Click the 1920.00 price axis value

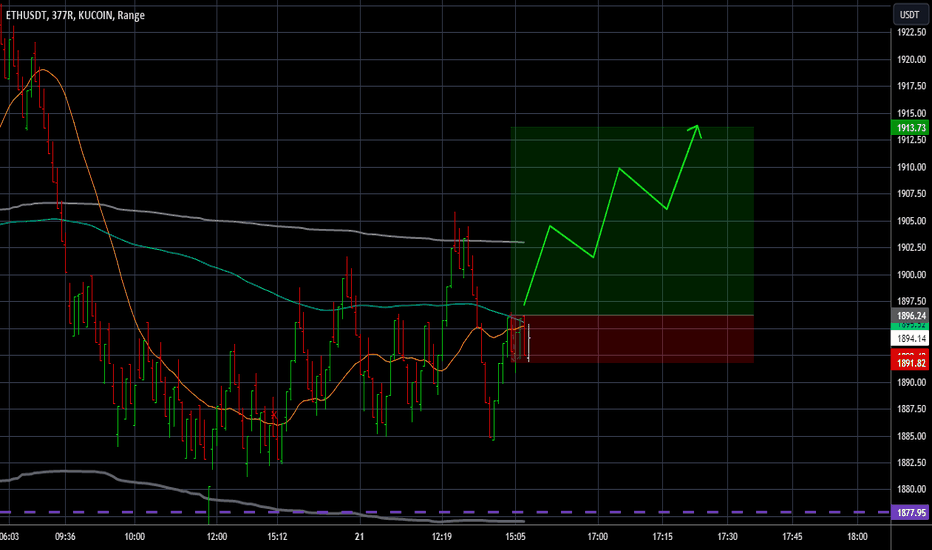pyautogui.click(x=911, y=59)
